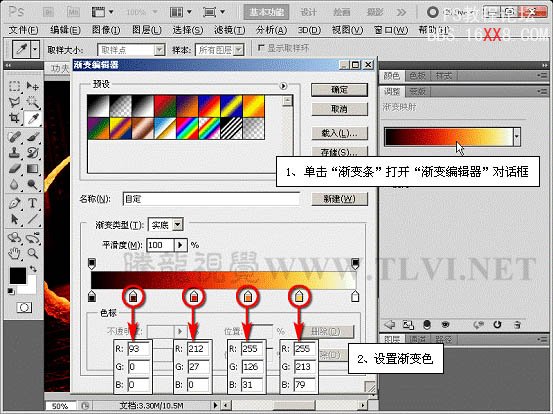Pick the Zoom magnifier tool

pyautogui.click(x=32, y=253)
